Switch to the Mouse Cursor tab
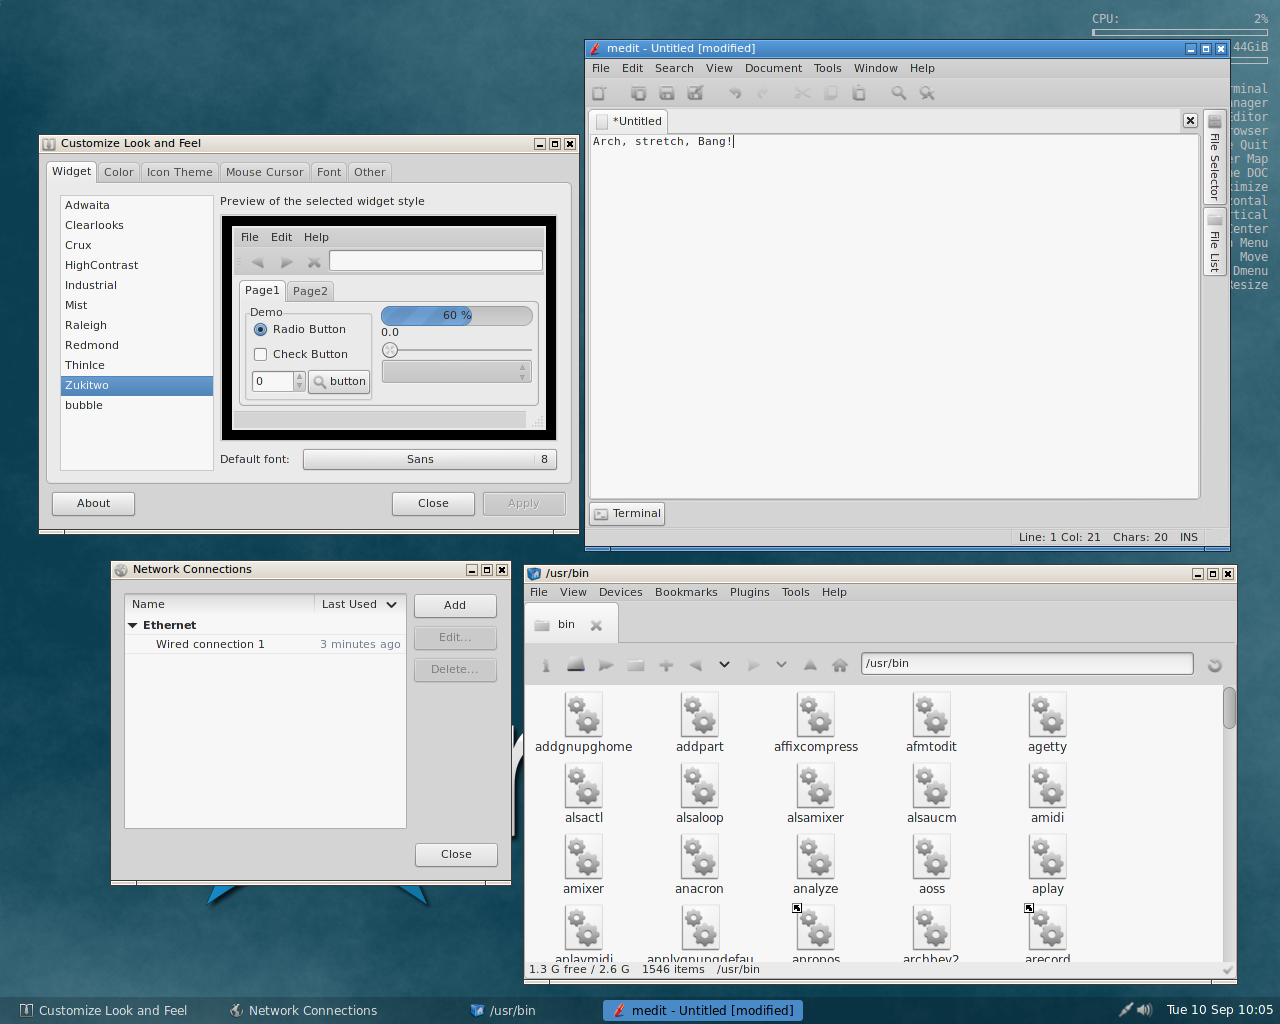The width and height of the screenshot is (1280, 1024). pos(264,172)
